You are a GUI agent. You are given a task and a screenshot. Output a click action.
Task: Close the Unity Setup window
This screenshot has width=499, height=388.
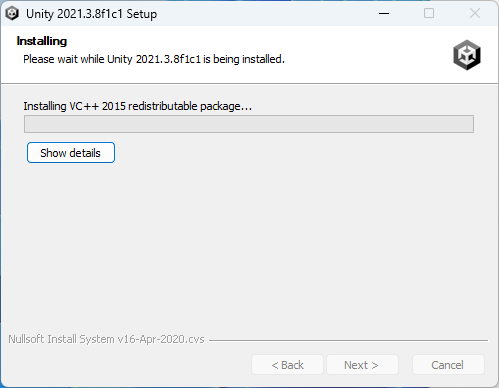point(475,13)
